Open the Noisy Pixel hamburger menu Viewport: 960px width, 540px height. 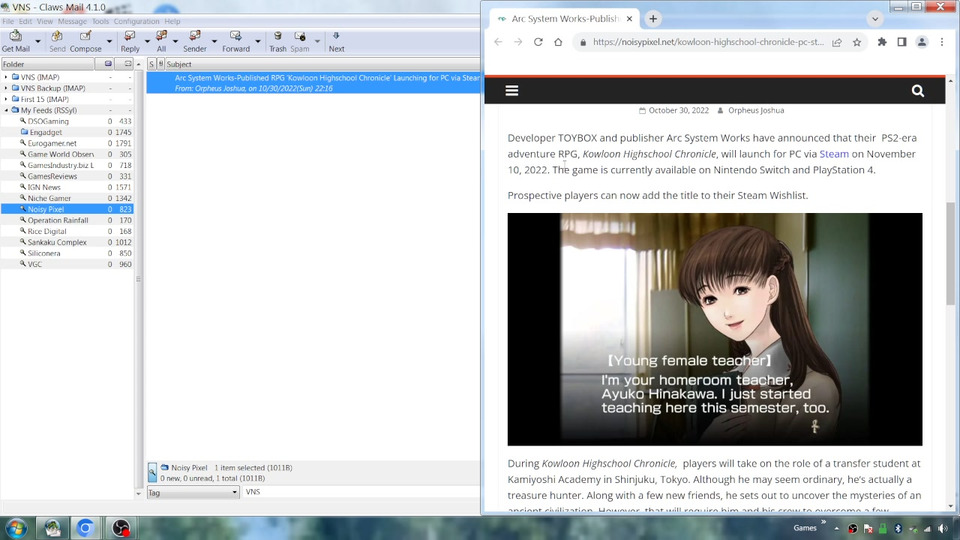[x=512, y=91]
